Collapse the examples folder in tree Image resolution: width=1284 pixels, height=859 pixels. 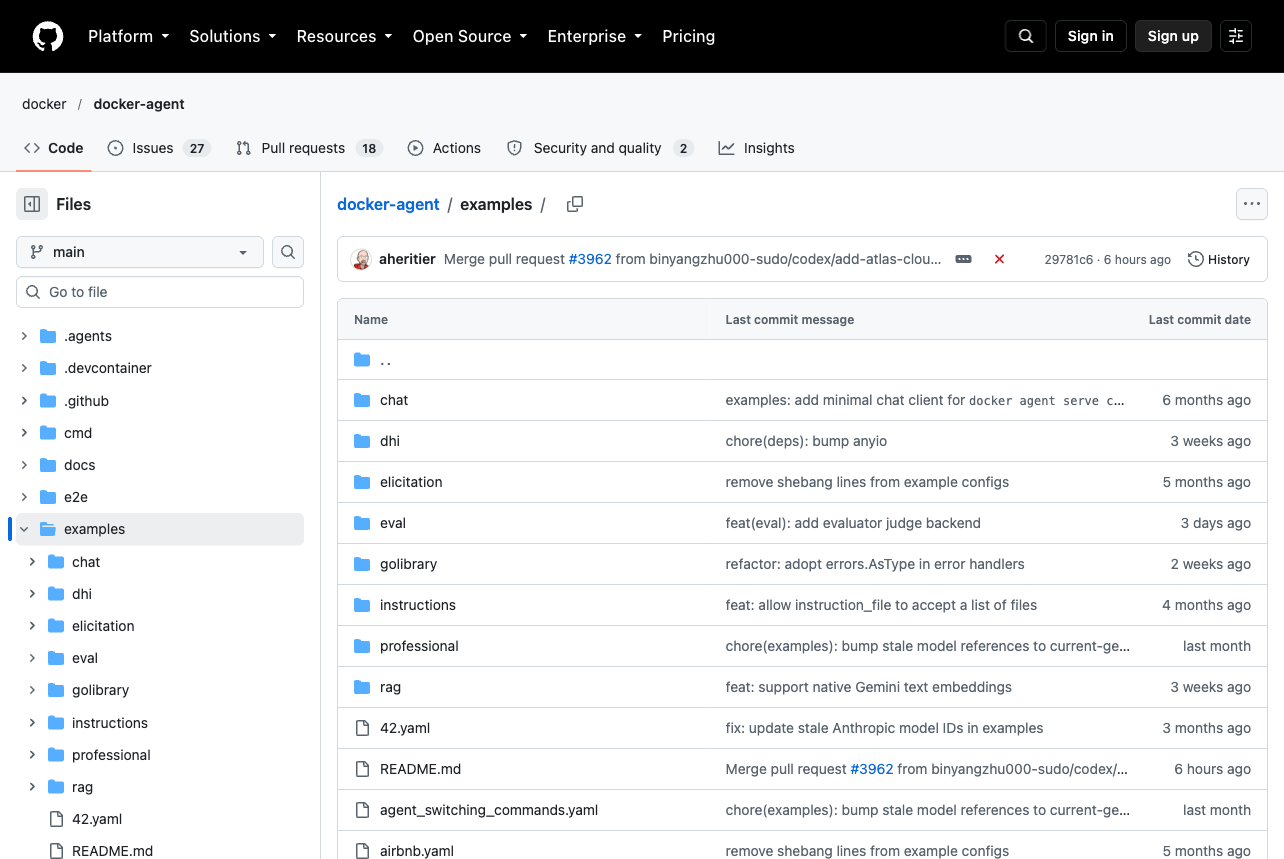(x=25, y=529)
